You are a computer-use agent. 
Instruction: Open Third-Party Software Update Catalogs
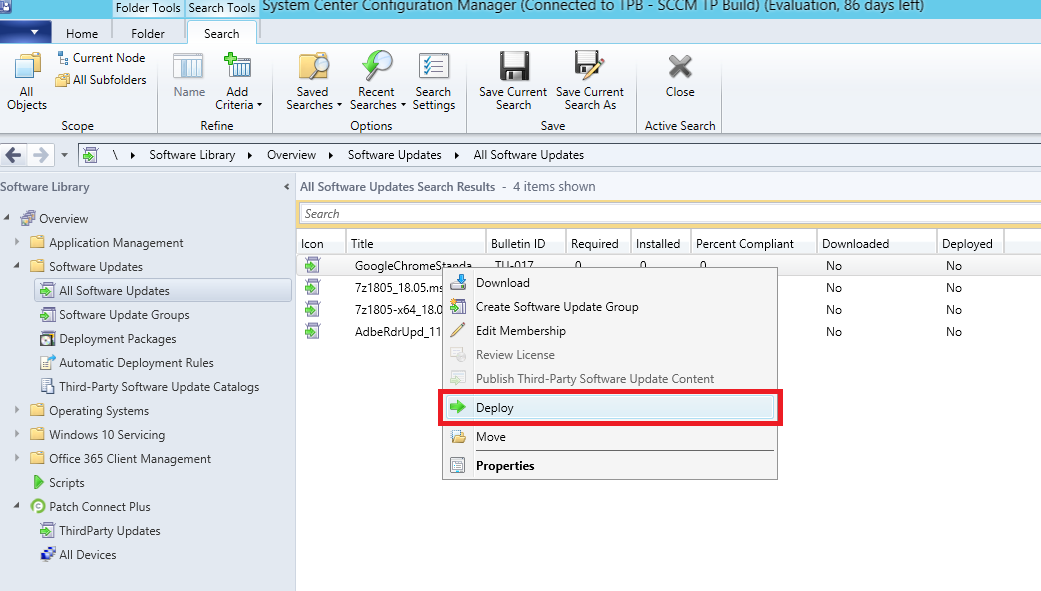[159, 386]
